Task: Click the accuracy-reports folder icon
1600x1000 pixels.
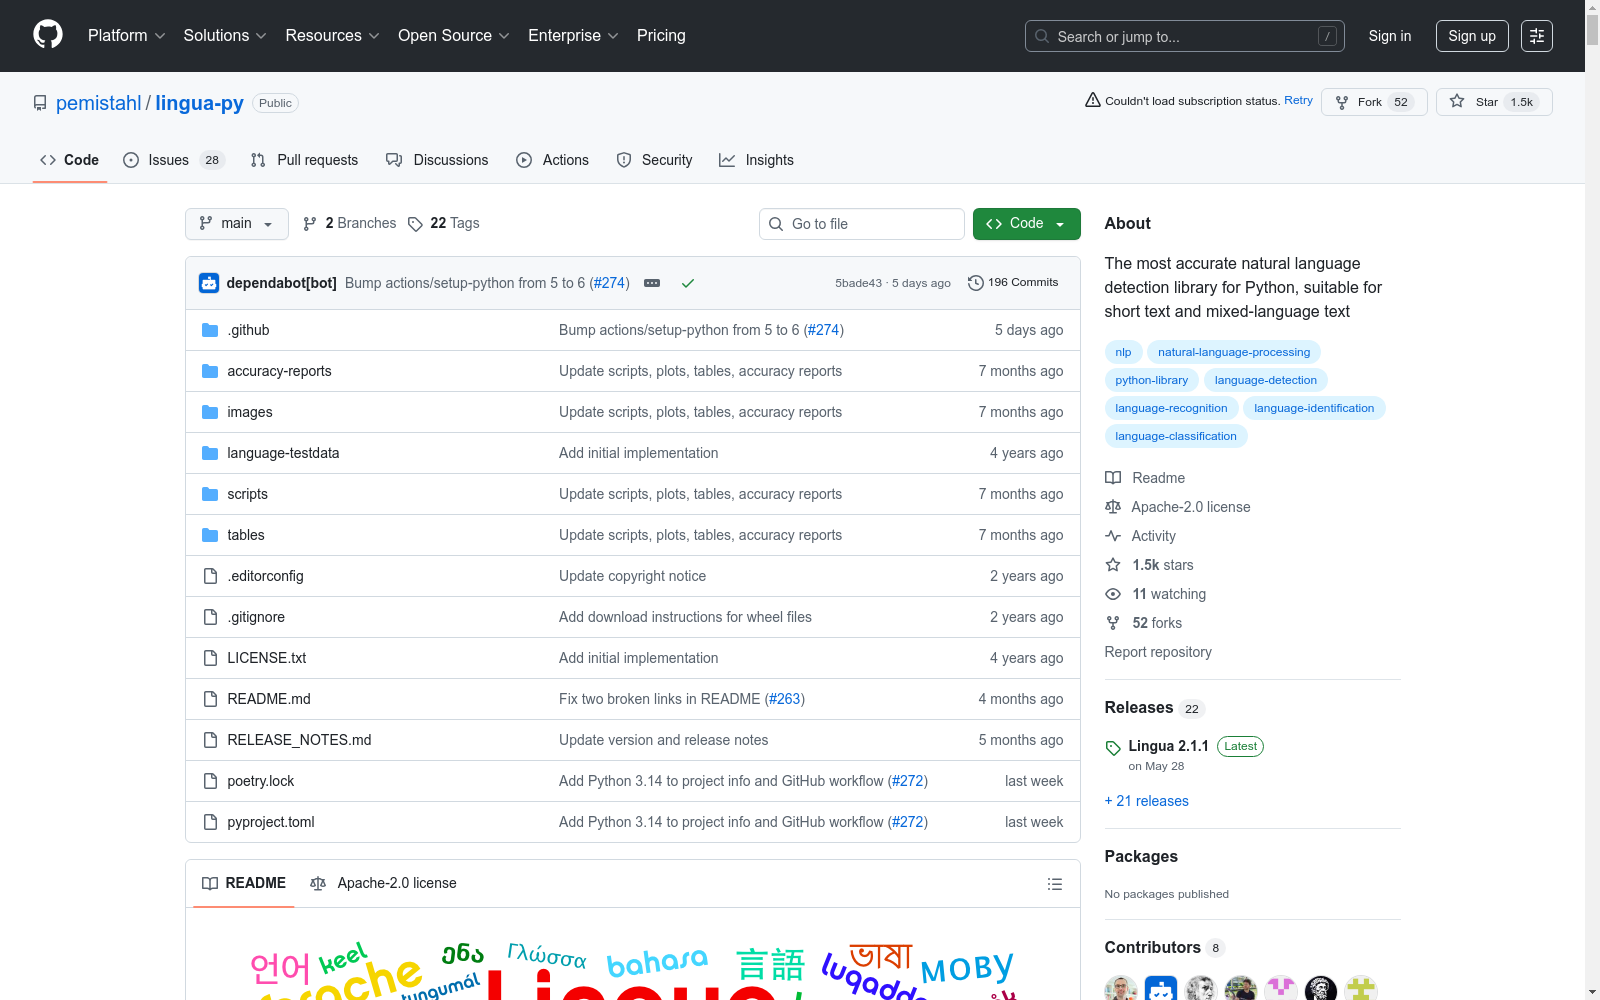Action: coord(210,371)
